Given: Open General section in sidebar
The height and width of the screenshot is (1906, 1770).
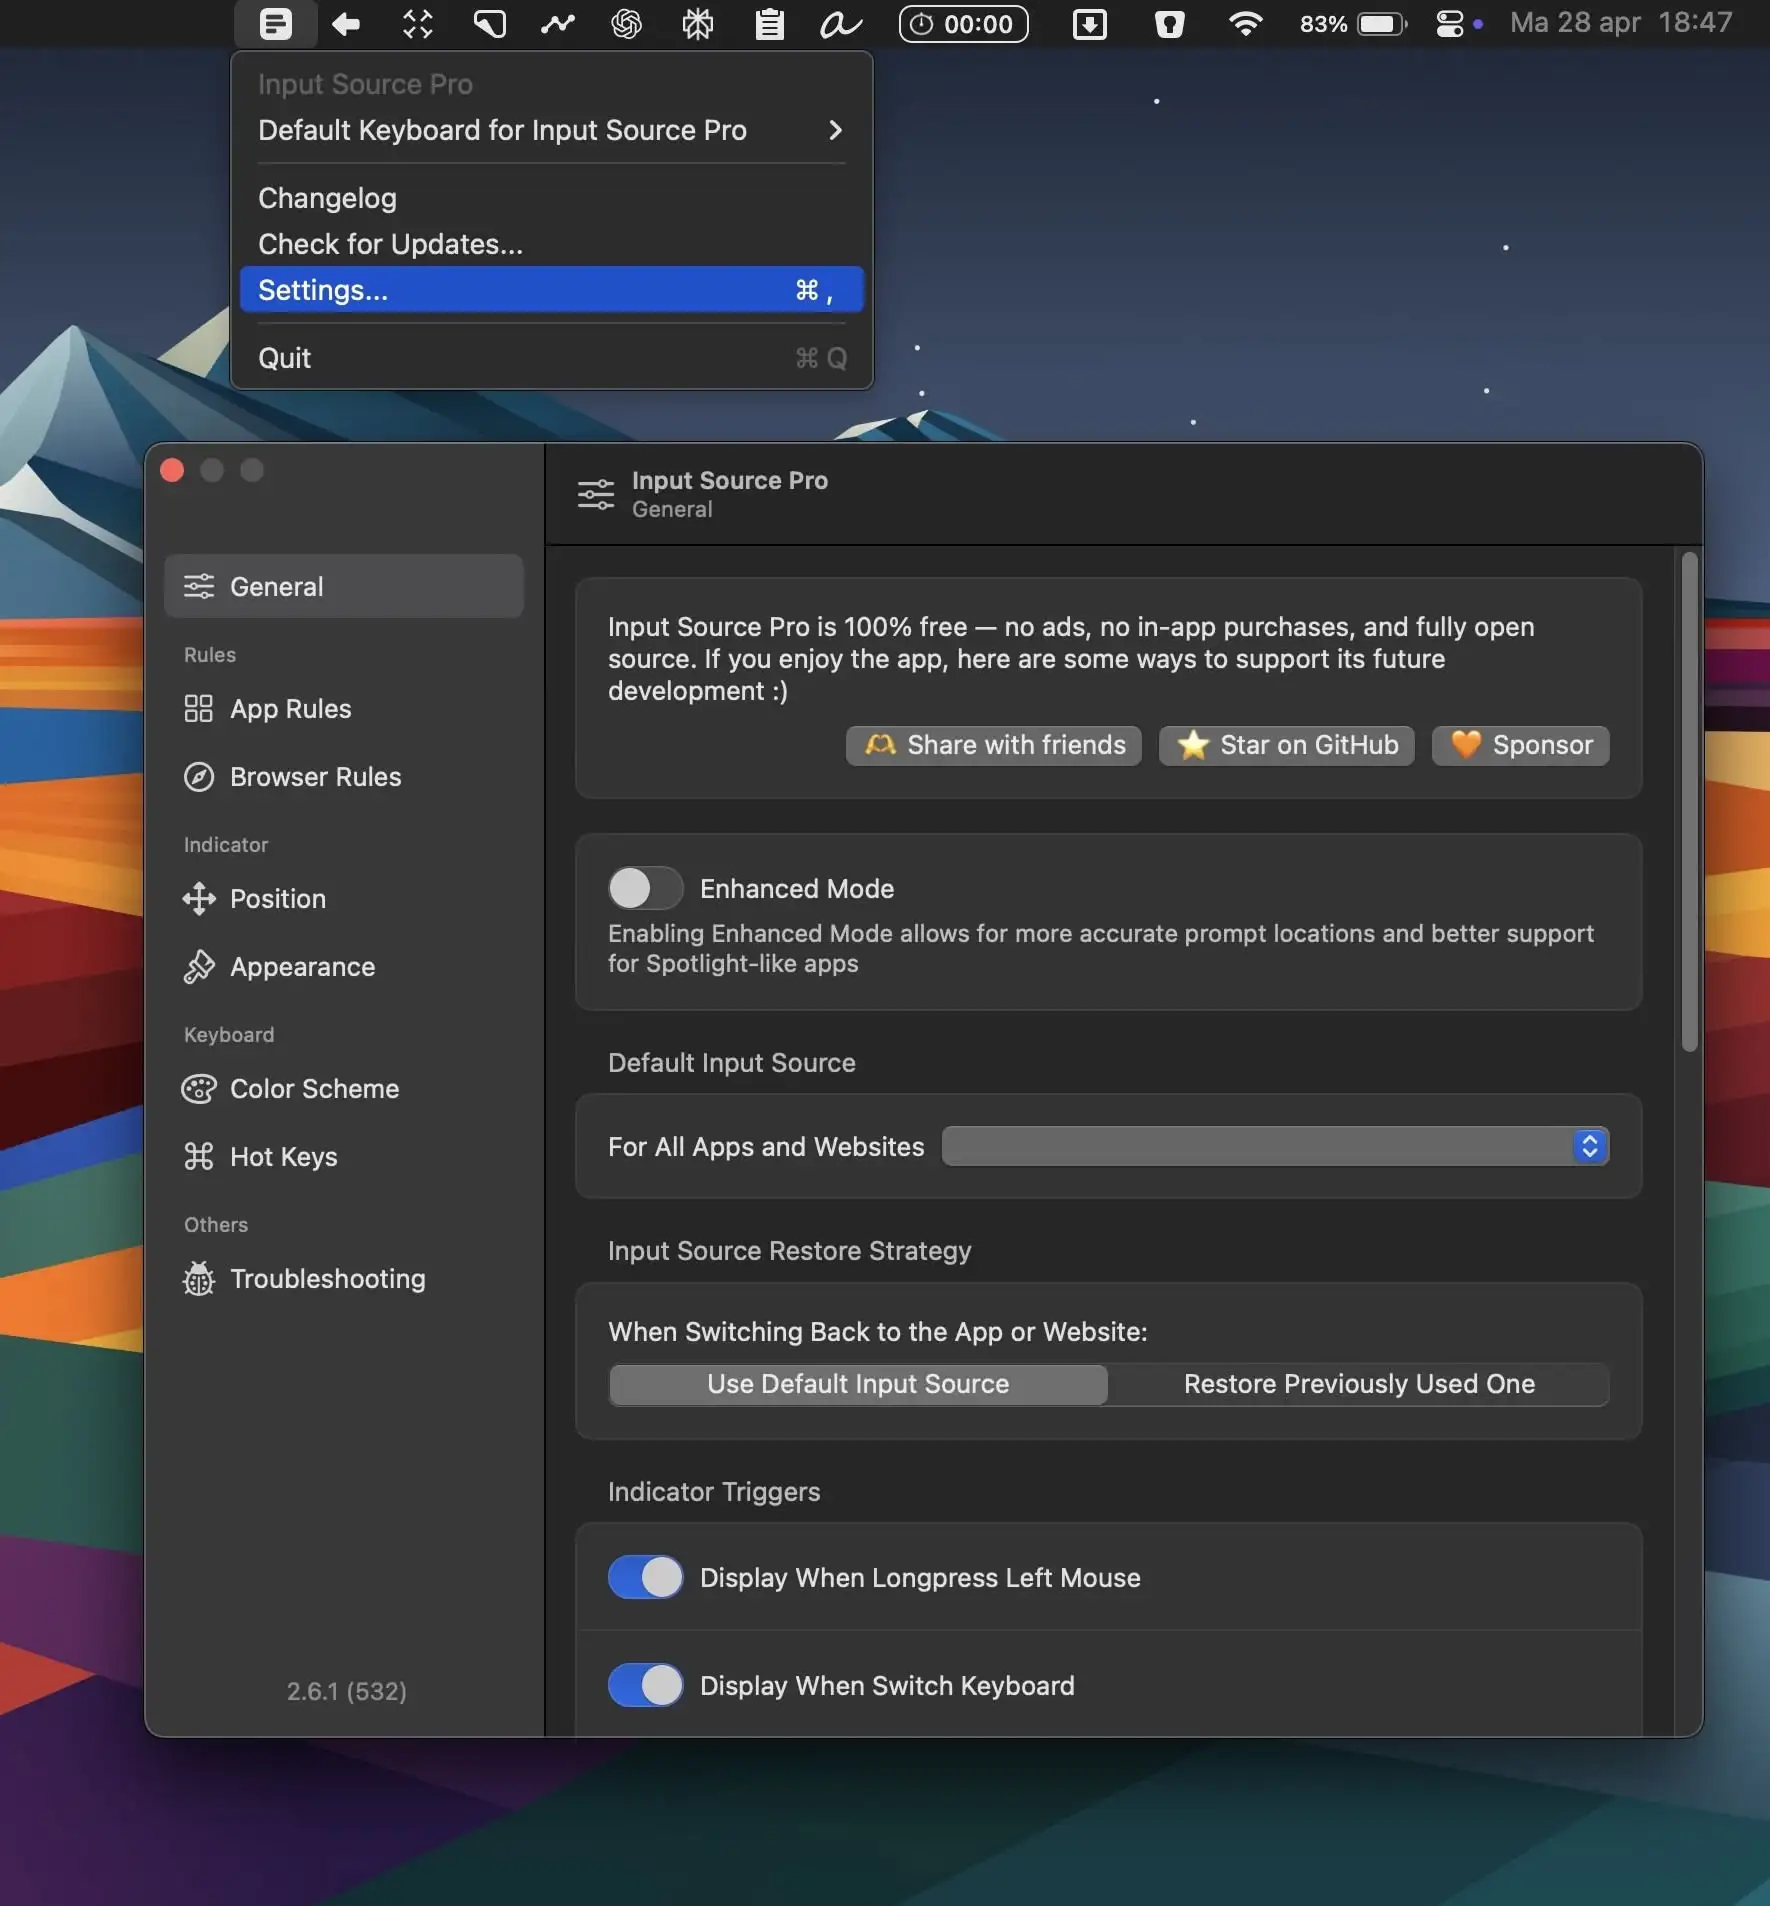Looking at the screenshot, I should pos(344,586).
